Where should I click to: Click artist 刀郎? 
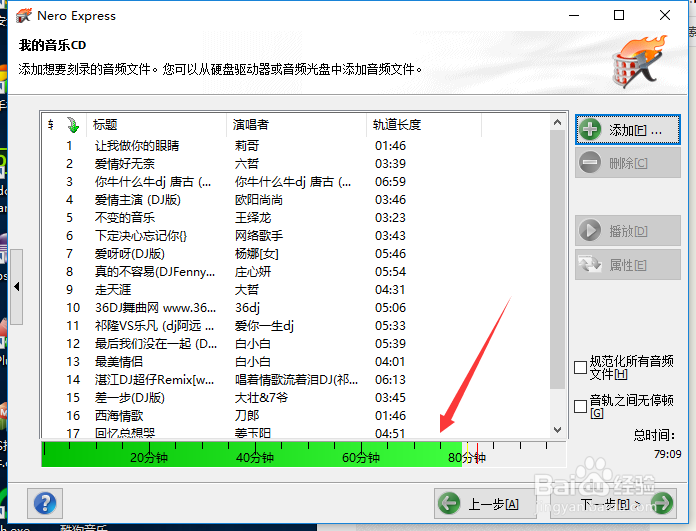247,416
